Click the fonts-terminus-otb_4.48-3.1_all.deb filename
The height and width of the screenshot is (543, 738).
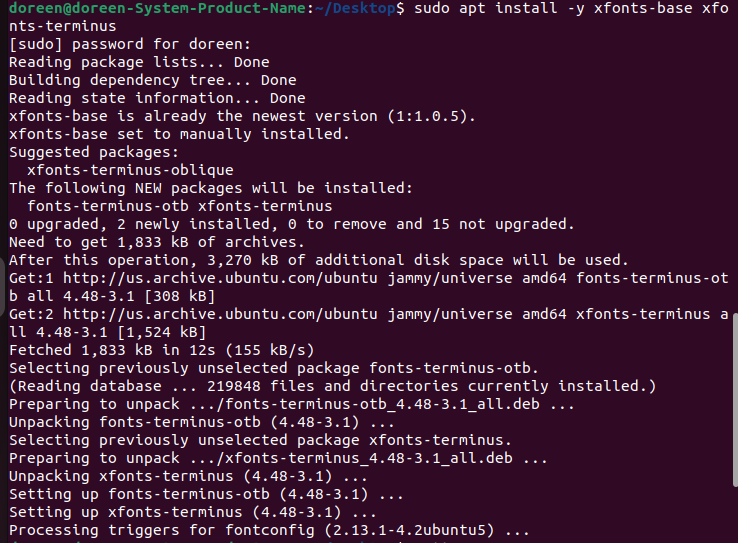tap(378, 404)
